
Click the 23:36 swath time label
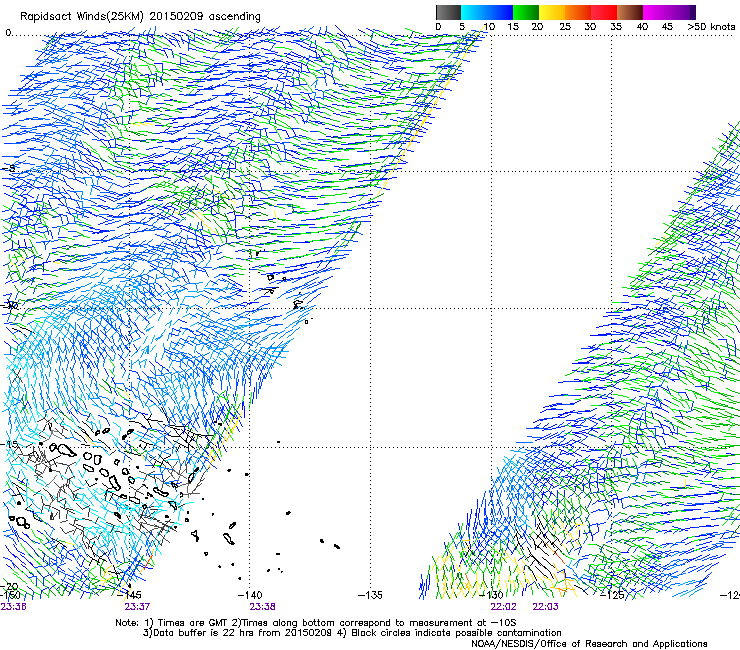(x=14, y=607)
